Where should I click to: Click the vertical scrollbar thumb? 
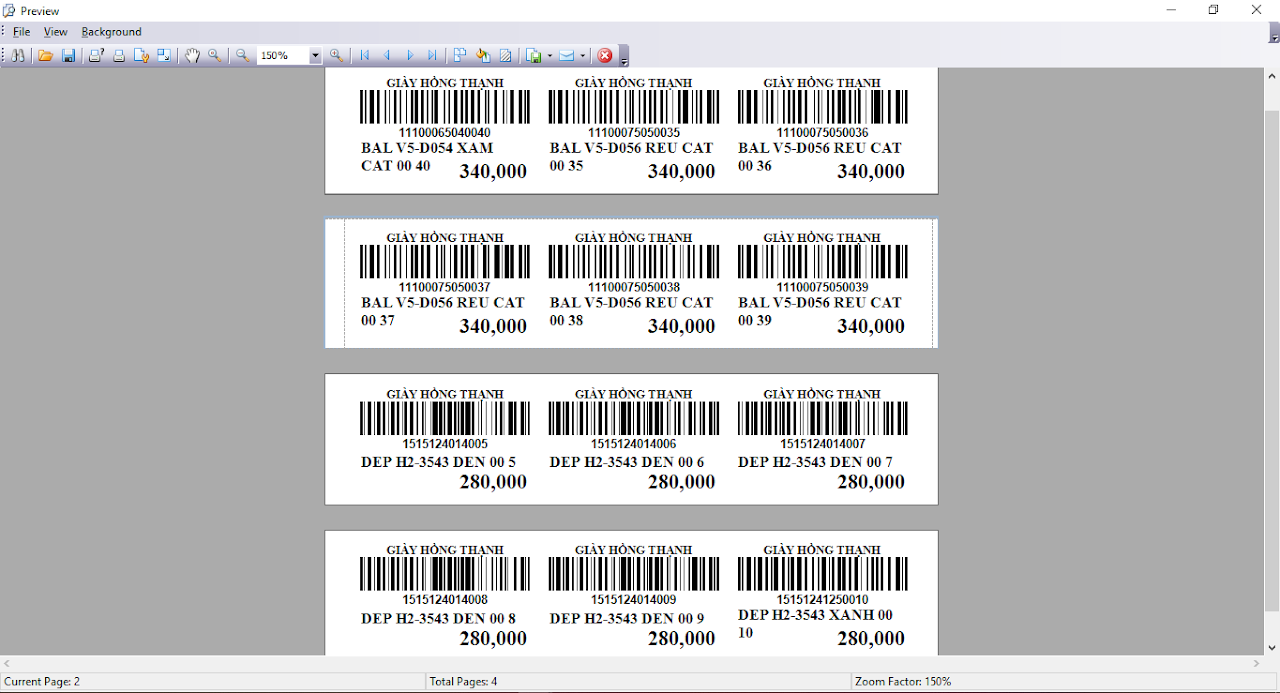[x=1272, y=360]
